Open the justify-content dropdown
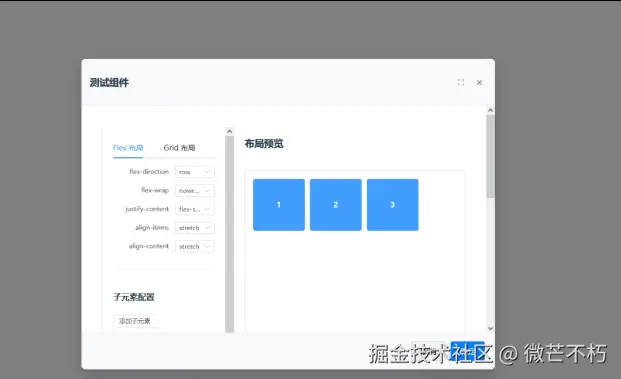The width and height of the screenshot is (621, 379). pyautogui.click(x=194, y=209)
